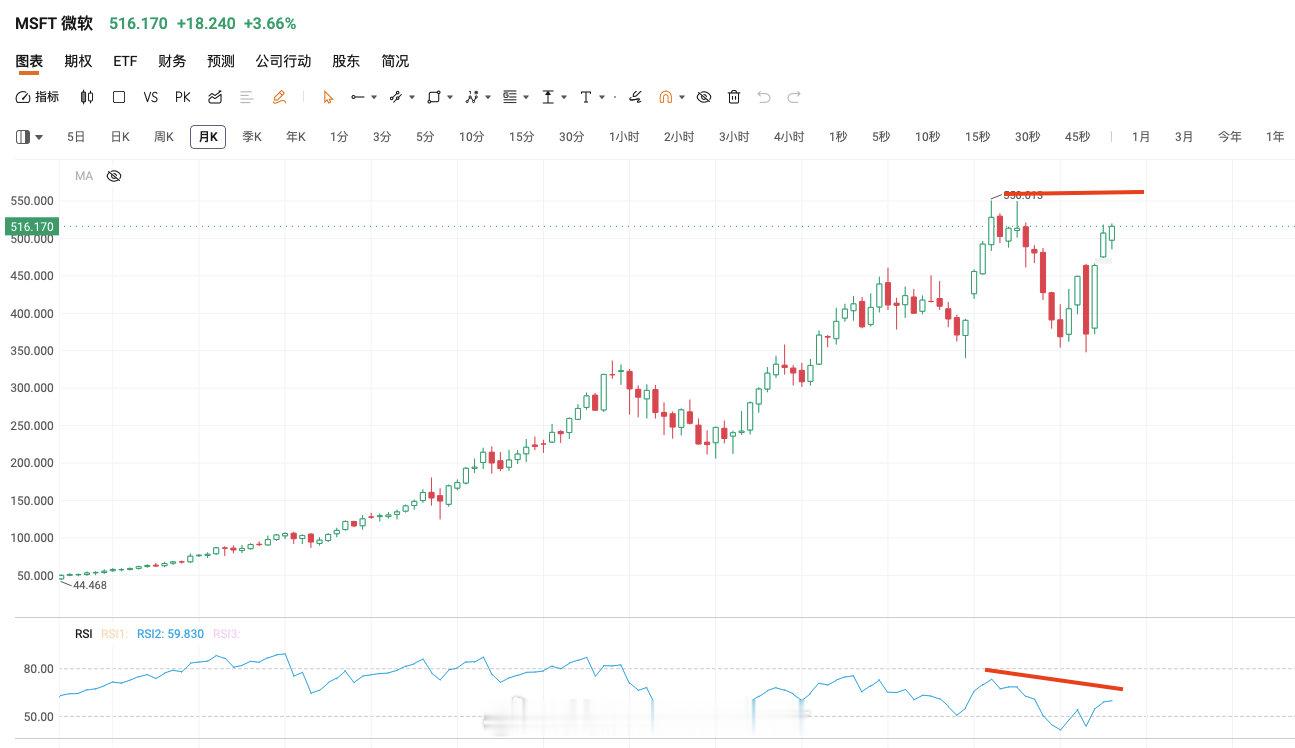This screenshot has width=1295, height=748.
Task: Open the 指标 indicators panel
Action: pos(38,97)
